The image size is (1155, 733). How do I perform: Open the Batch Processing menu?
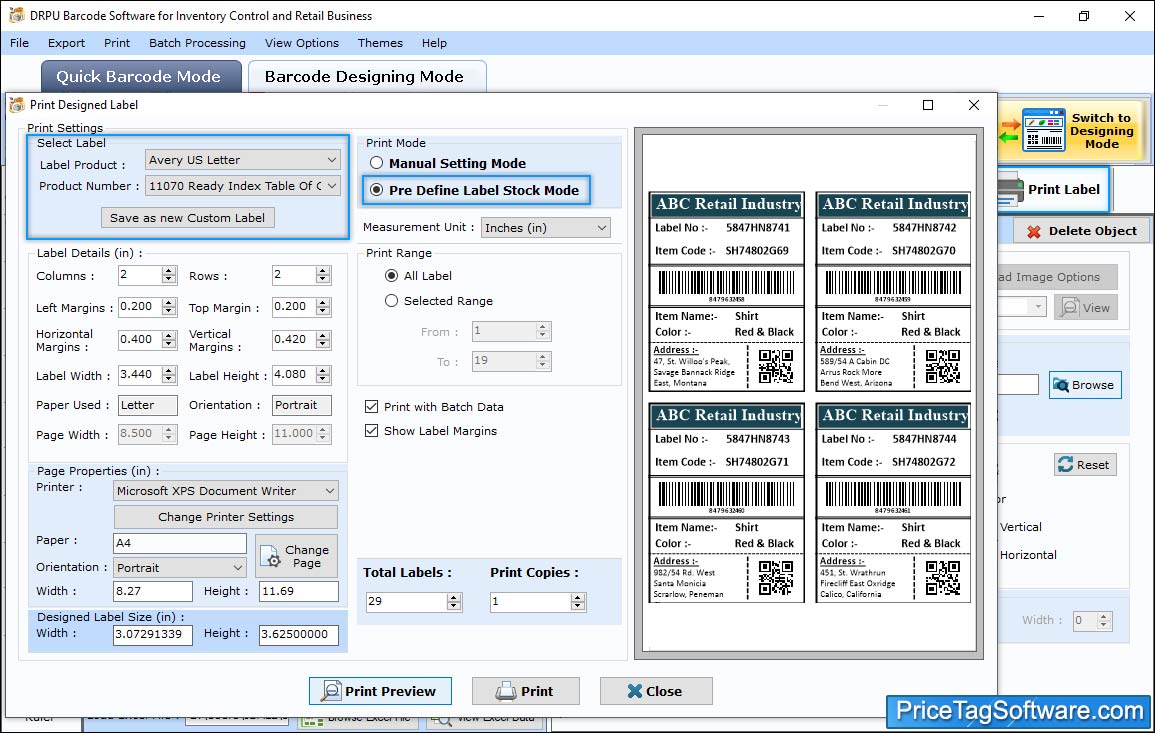(197, 43)
